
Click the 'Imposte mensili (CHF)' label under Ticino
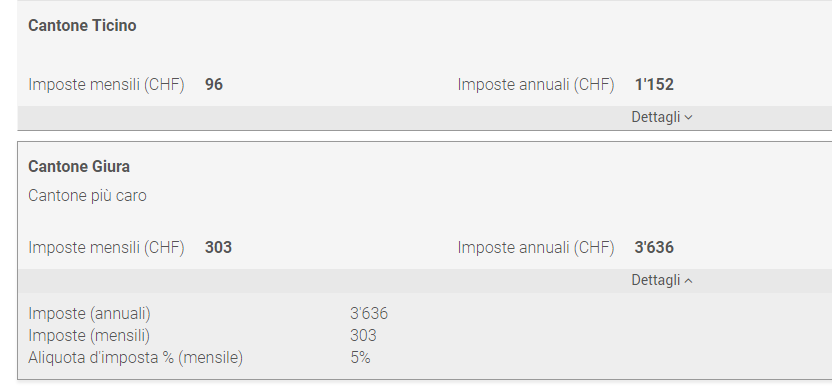point(106,85)
